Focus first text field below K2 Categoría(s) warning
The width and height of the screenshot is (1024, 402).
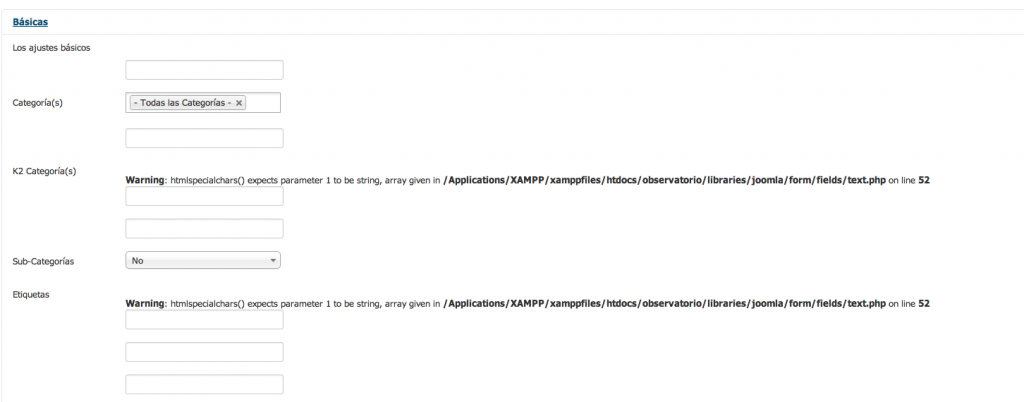(x=204, y=197)
